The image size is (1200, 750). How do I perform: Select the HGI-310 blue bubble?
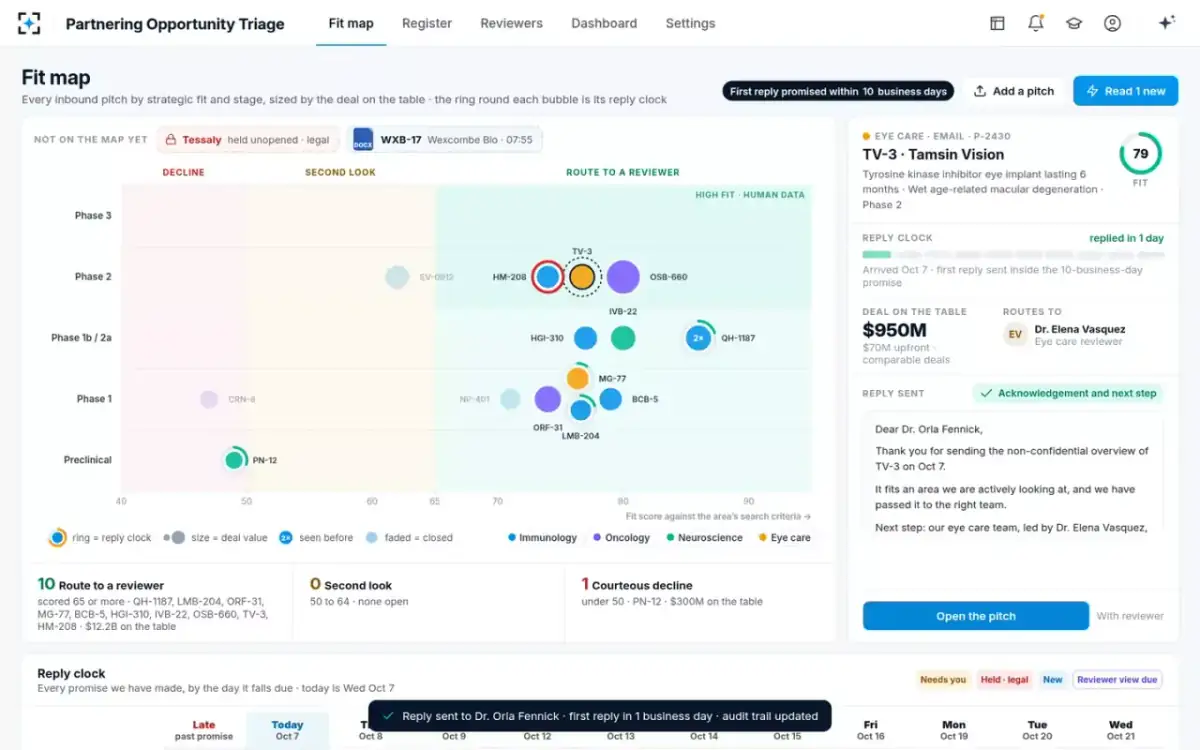click(x=585, y=338)
